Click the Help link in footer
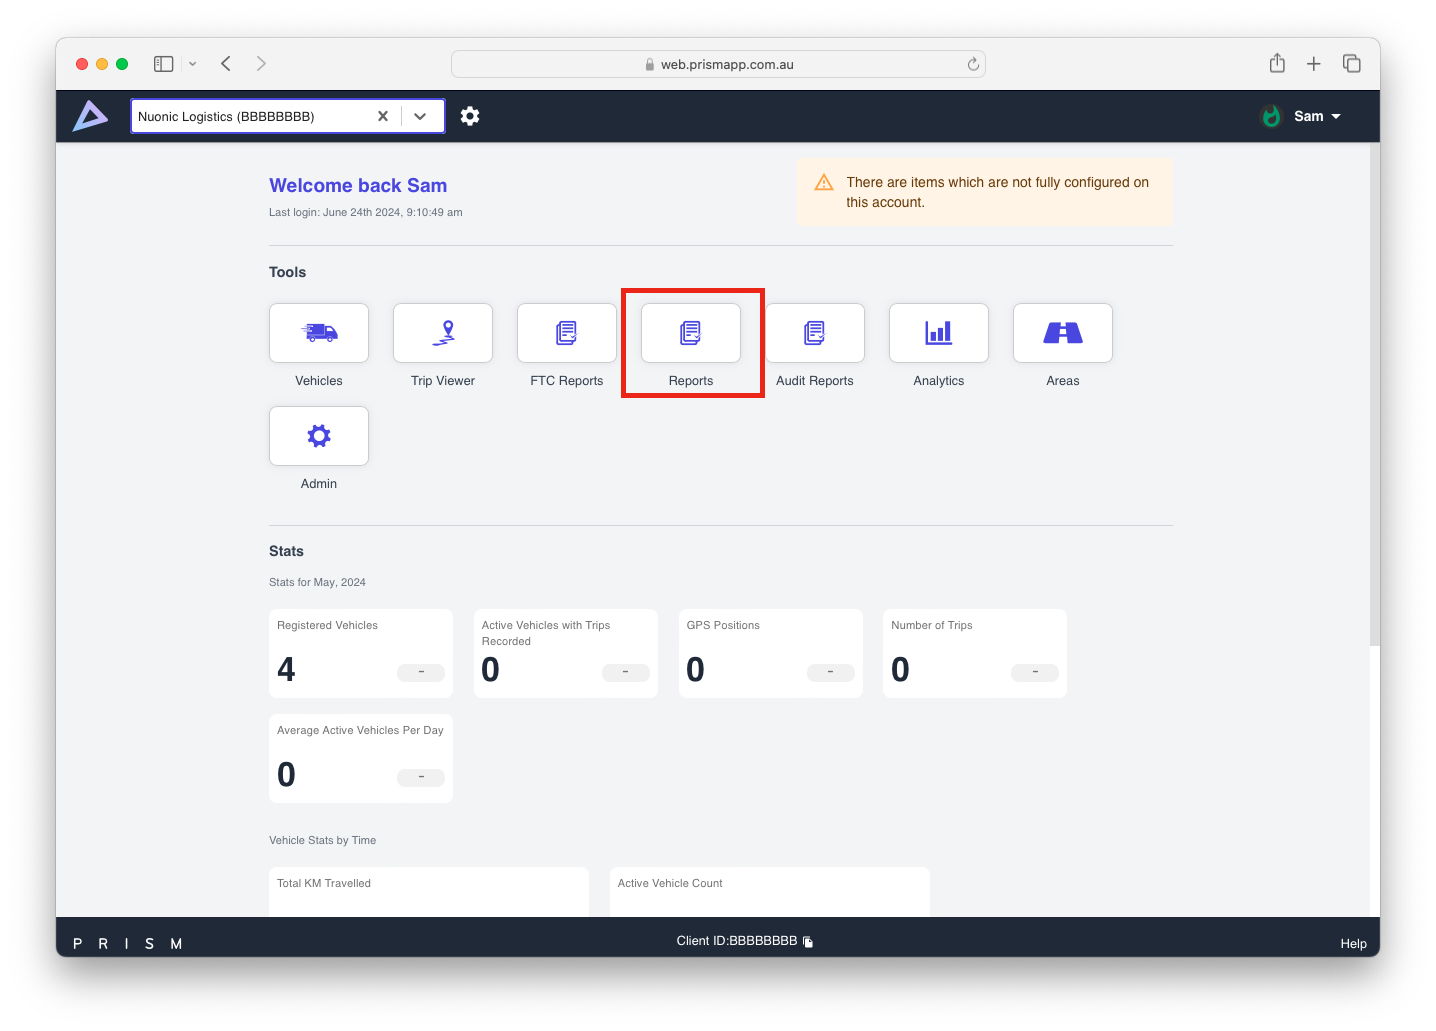Screen dimensions: 1436x1031 coord(1353,944)
